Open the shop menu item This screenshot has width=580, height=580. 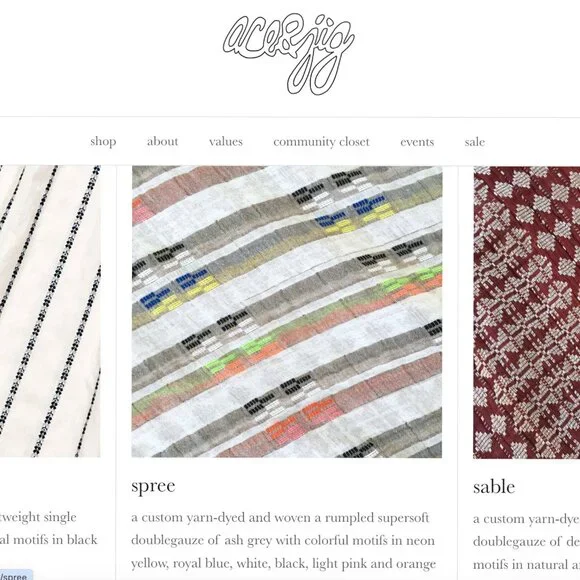coord(103,141)
